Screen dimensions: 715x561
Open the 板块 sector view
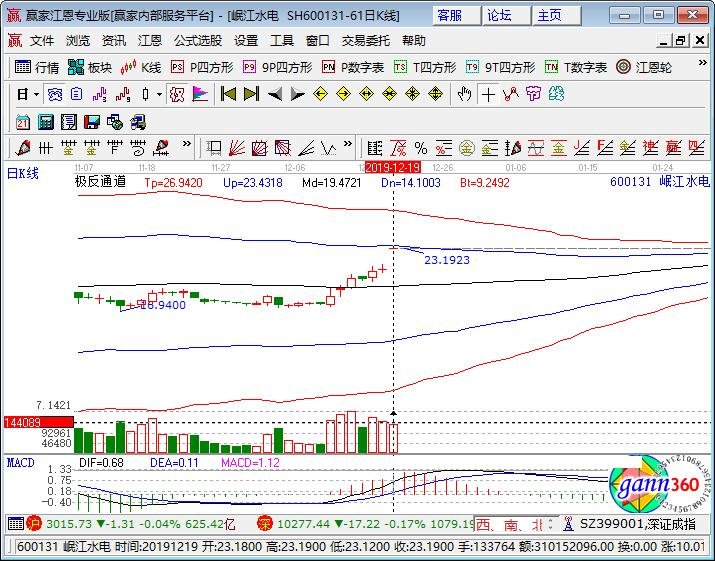[89, 68]
